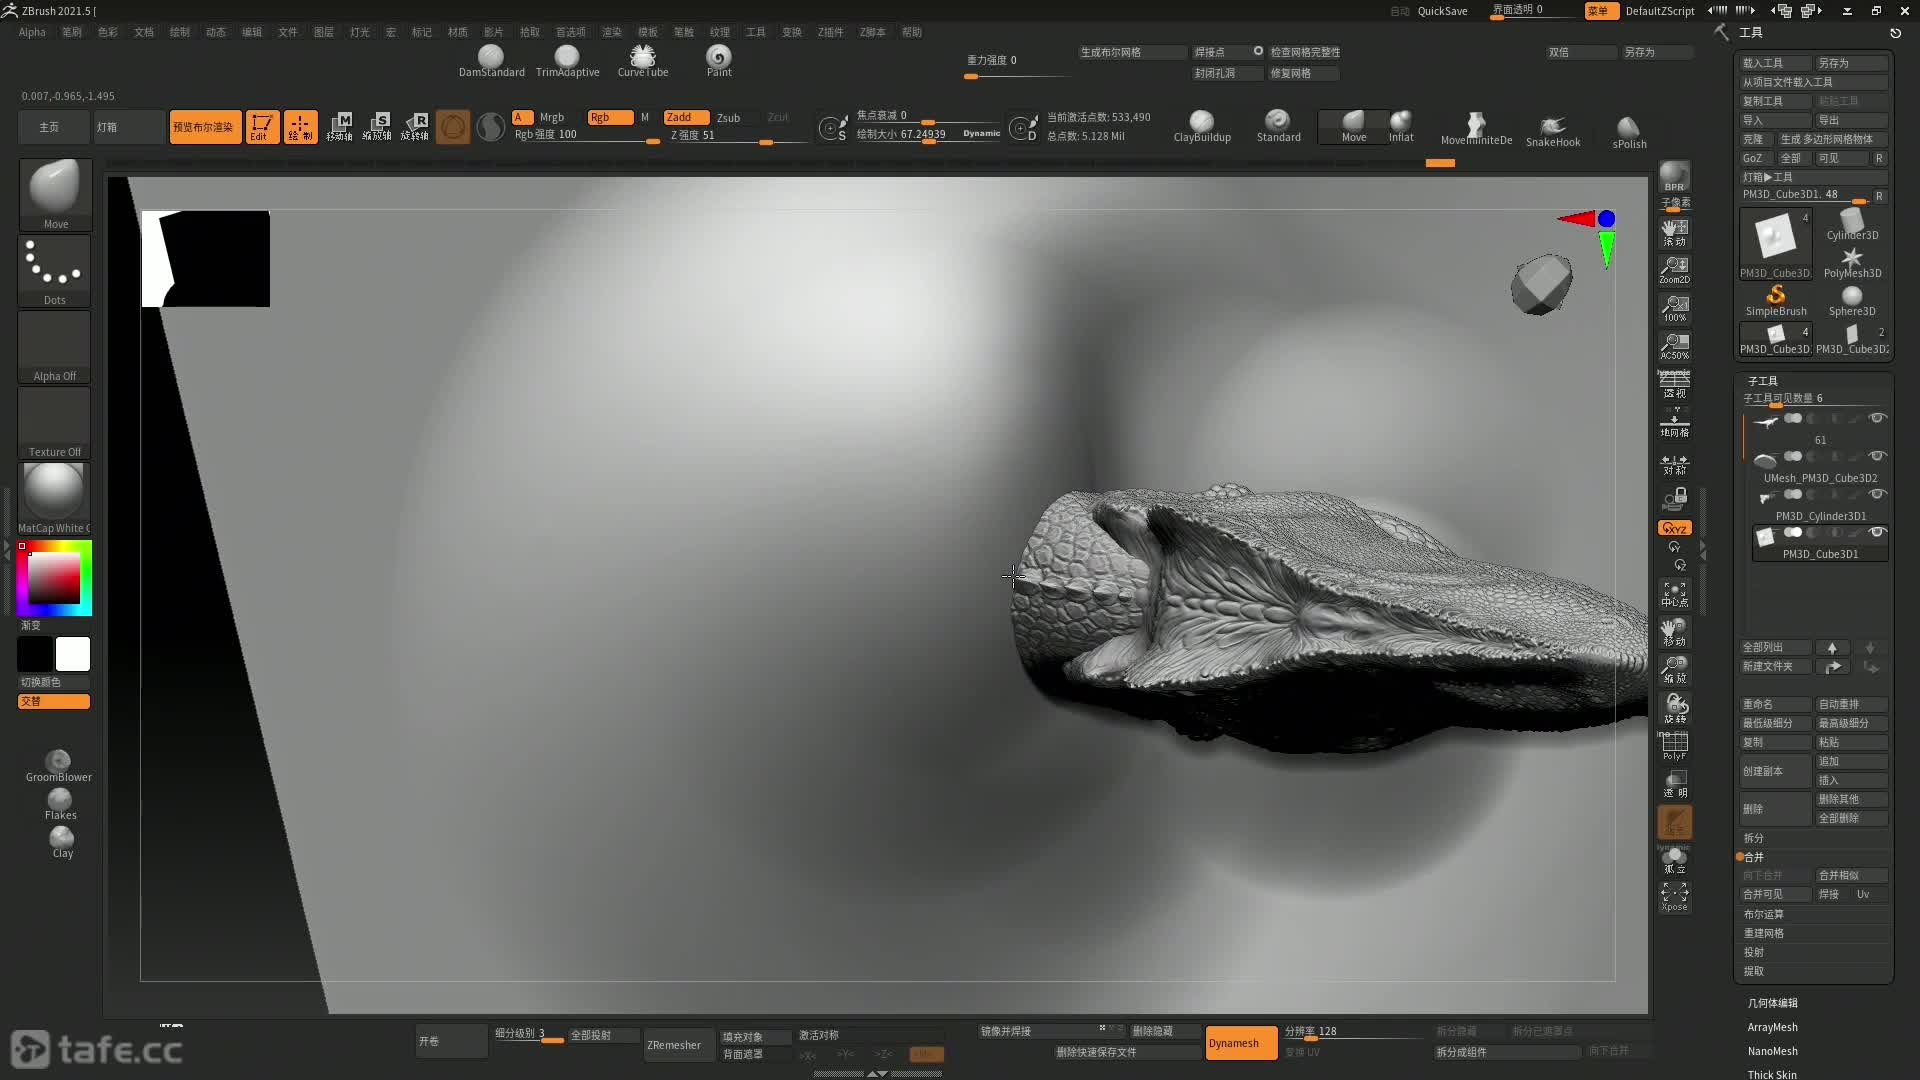The width and height of the screenshot is (1920, 1080).
Task: Expand the Project section
Action: (1753, 952)
